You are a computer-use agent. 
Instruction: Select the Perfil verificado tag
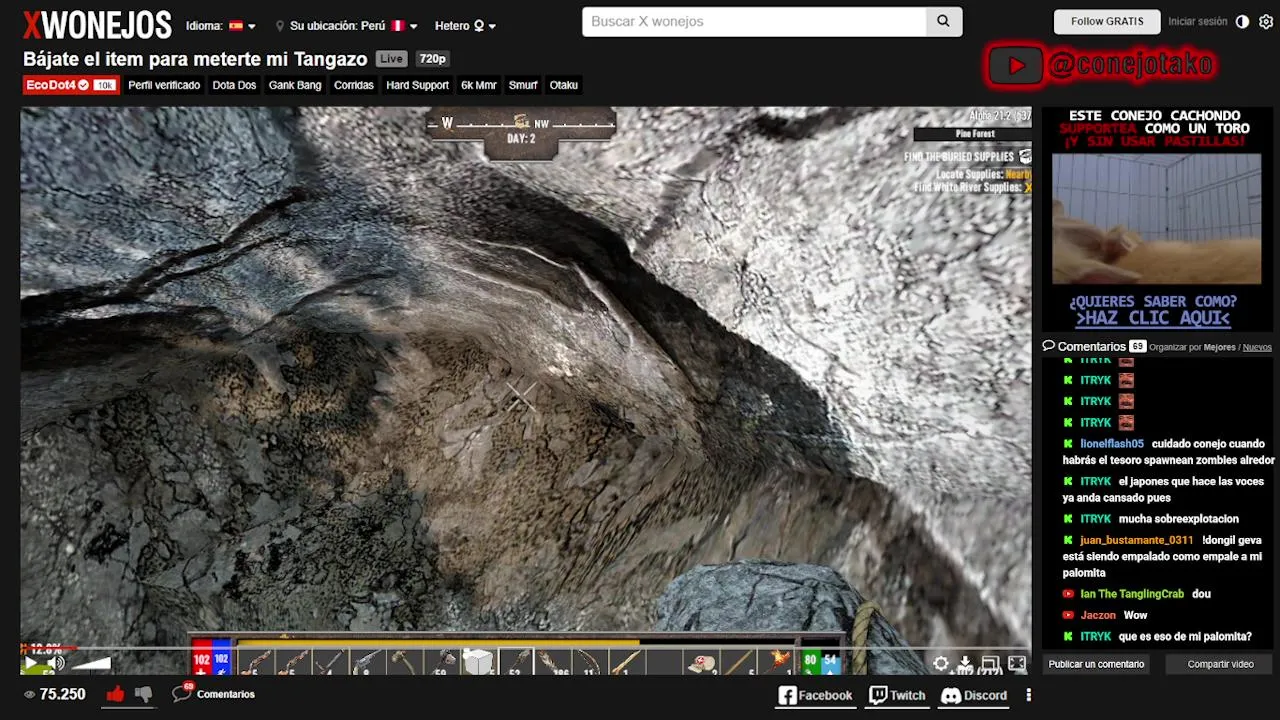[x=164, y=85]
